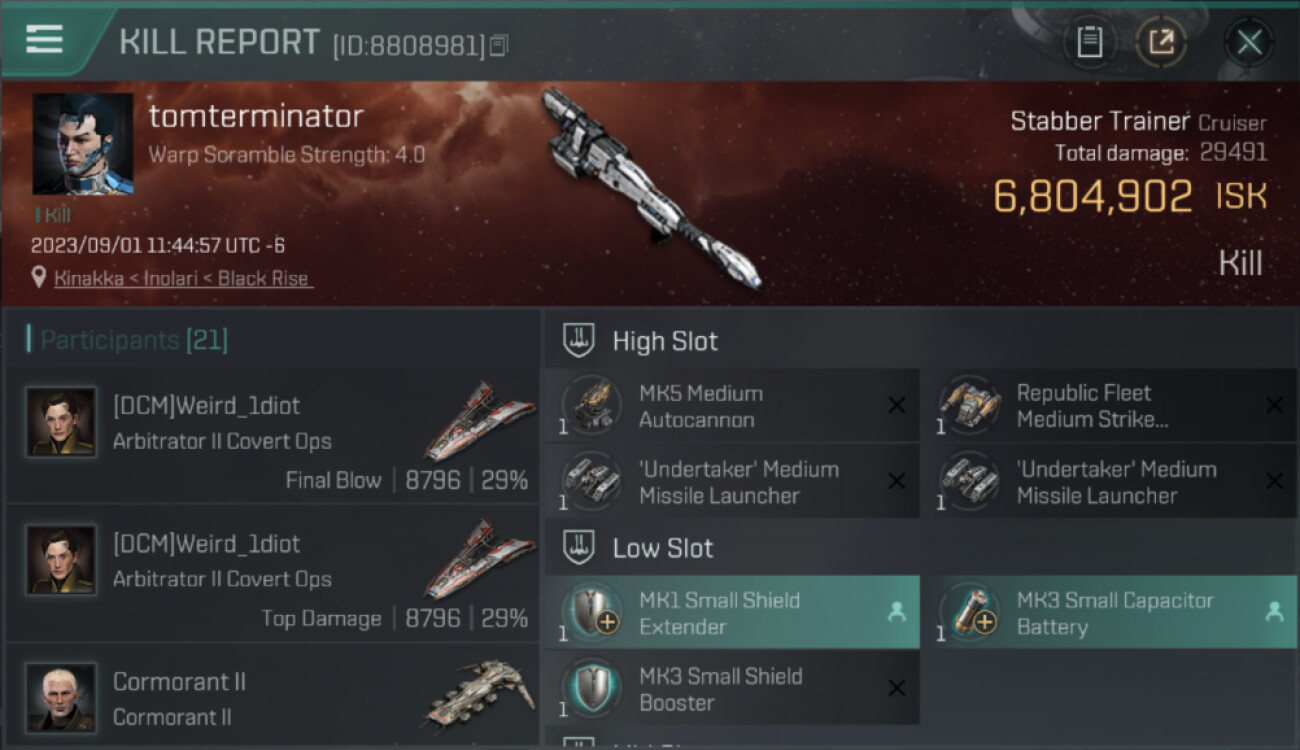The height and width of the screenshot is (750, 1300).
Task: Open the hamburger menu icon
Action: tap(44, 40)
